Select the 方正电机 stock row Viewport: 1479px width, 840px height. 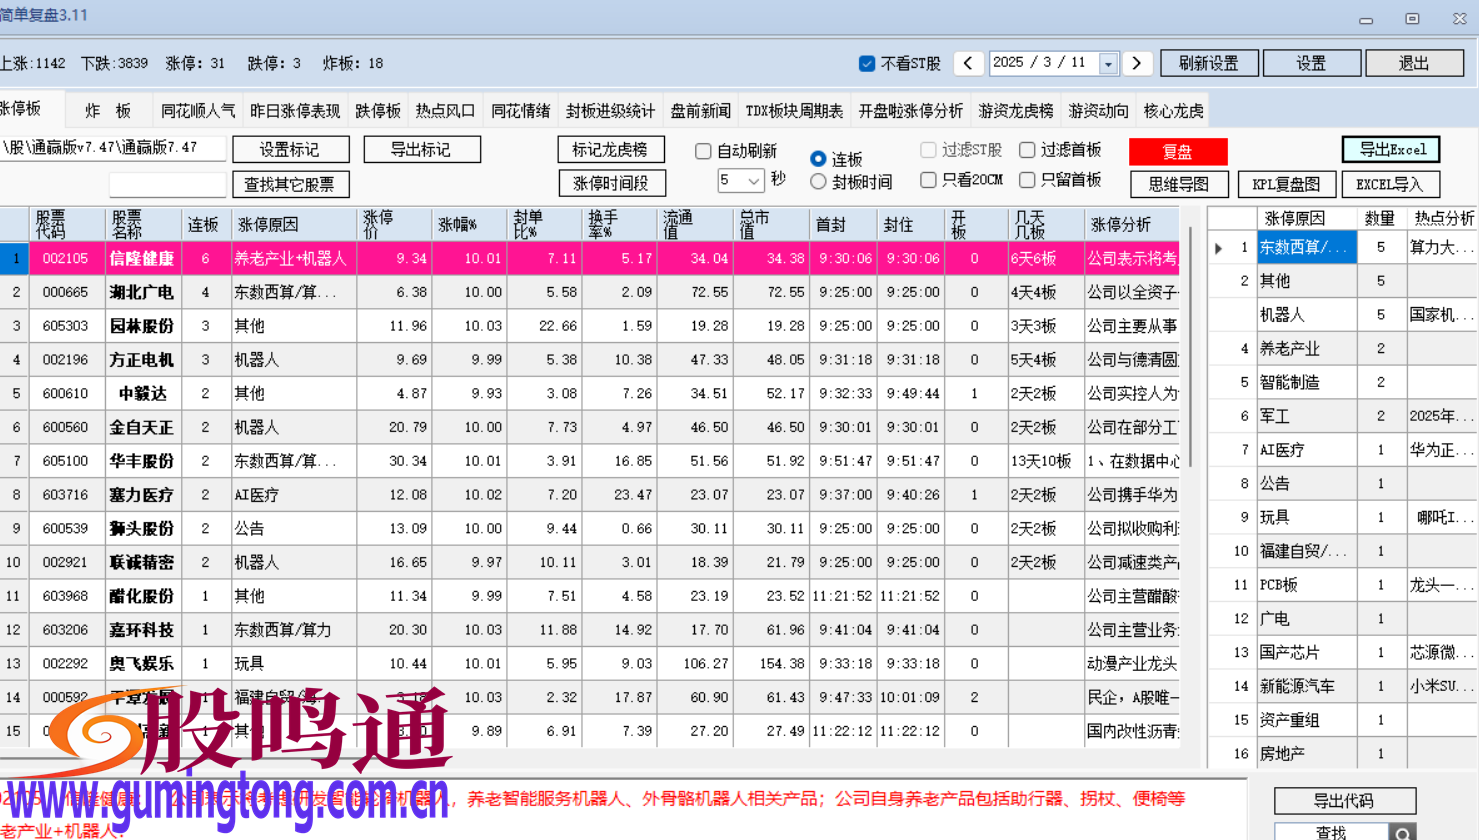coord(590,359)
